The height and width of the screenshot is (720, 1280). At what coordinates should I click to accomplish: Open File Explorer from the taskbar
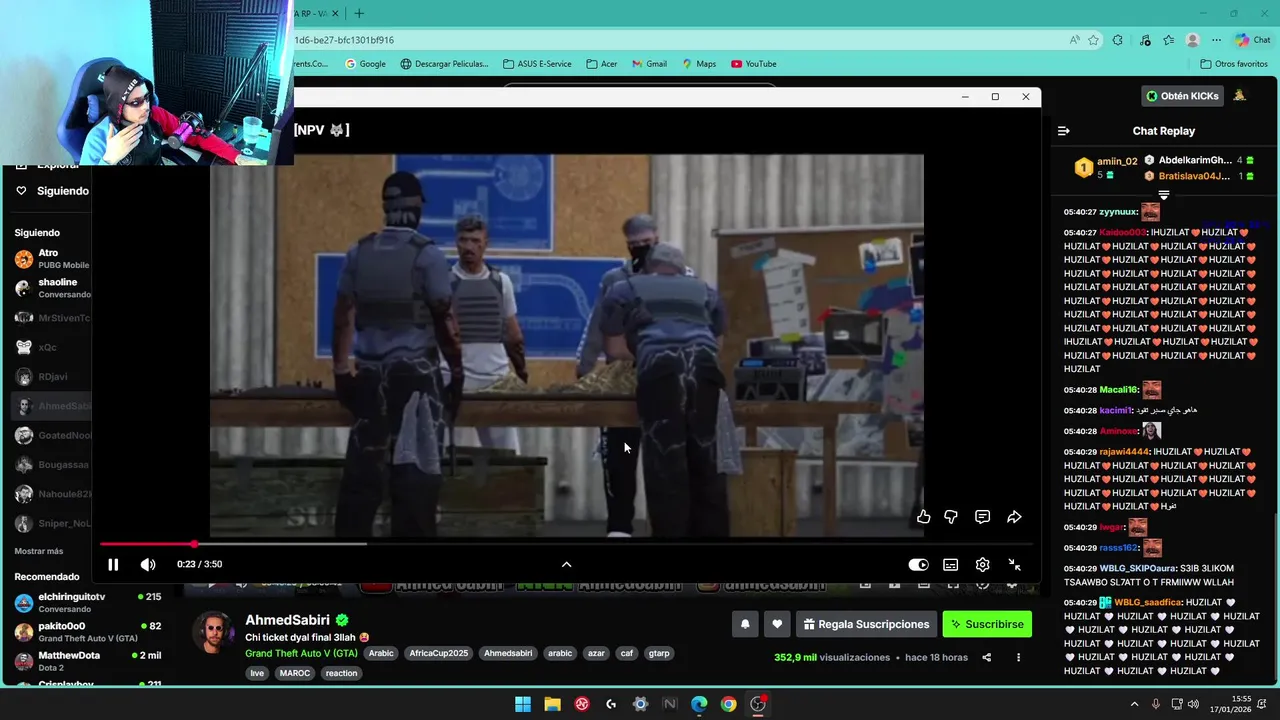click(552, 704)
